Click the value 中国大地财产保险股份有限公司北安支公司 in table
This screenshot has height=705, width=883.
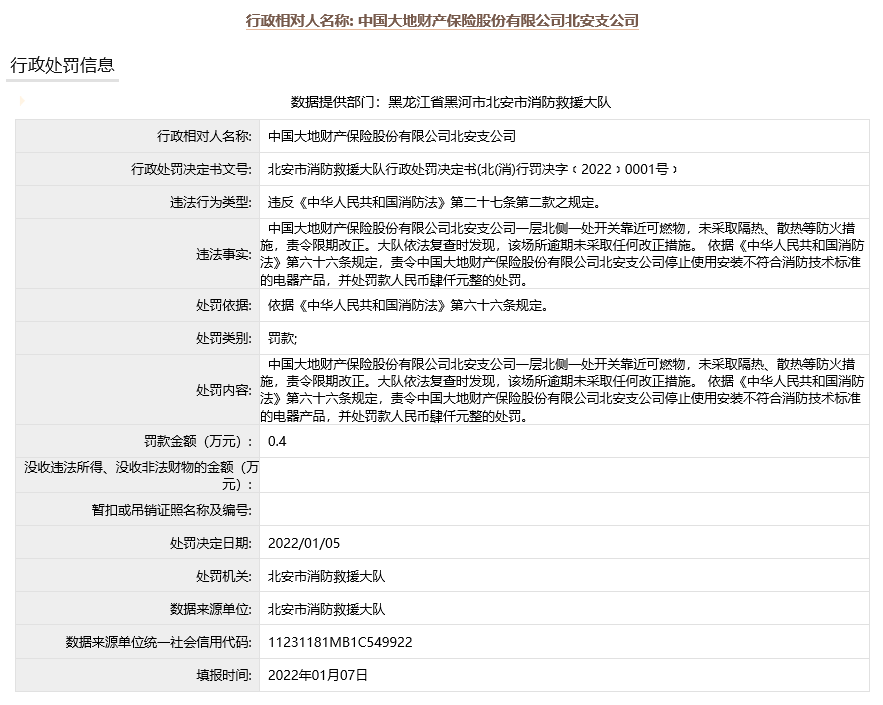point(392,136)
